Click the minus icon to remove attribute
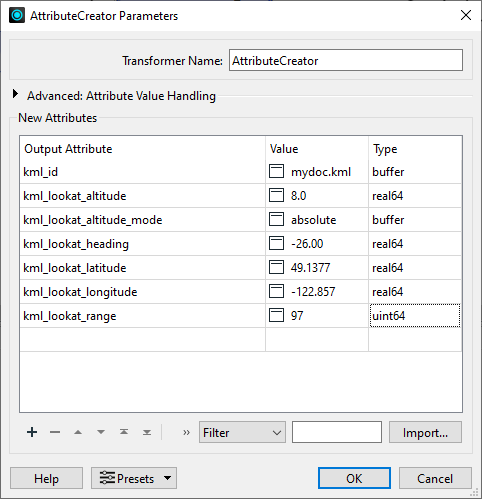Image resolution: width=482 pixels, height=499 pixels. coord(55,432)
